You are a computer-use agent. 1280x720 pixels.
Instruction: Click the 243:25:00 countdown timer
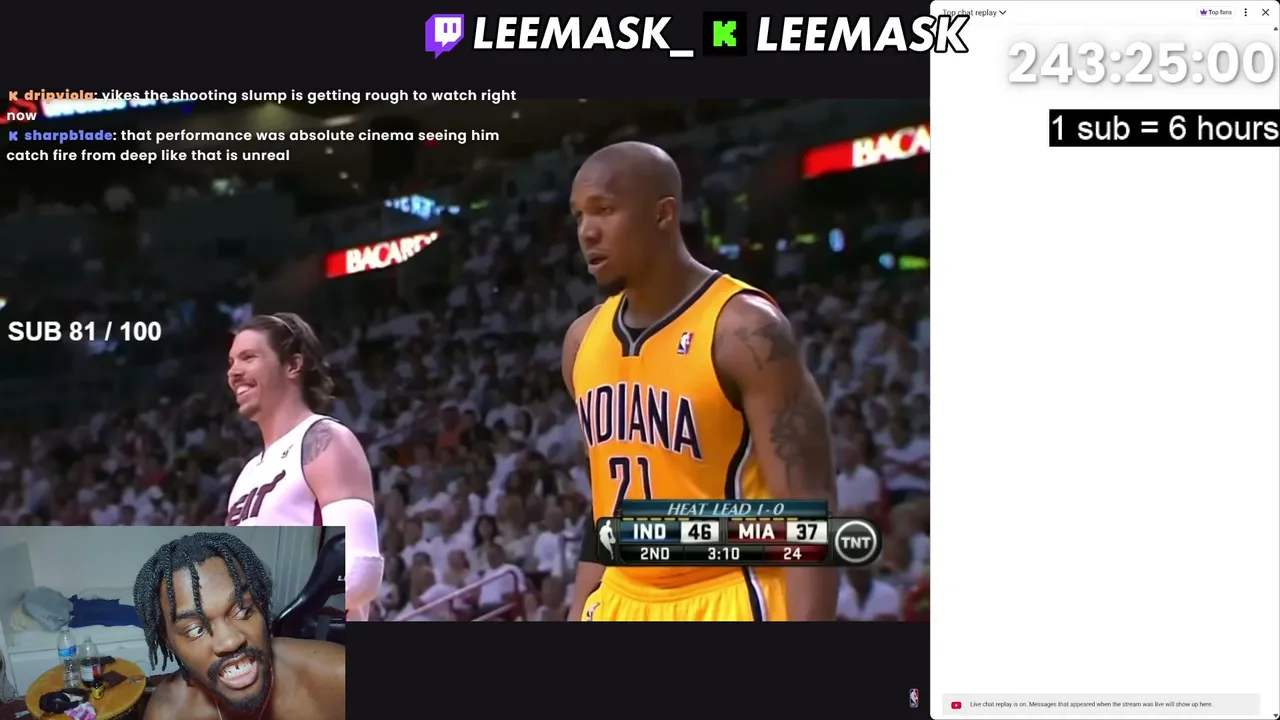[x=1141, y=63]
